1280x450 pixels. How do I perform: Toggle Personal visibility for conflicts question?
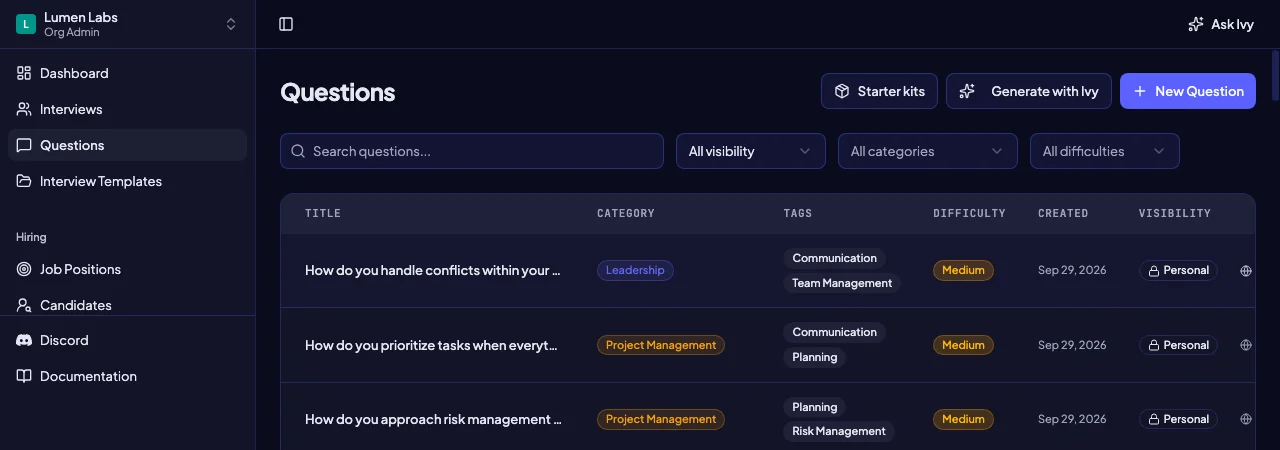point(1178,270)
